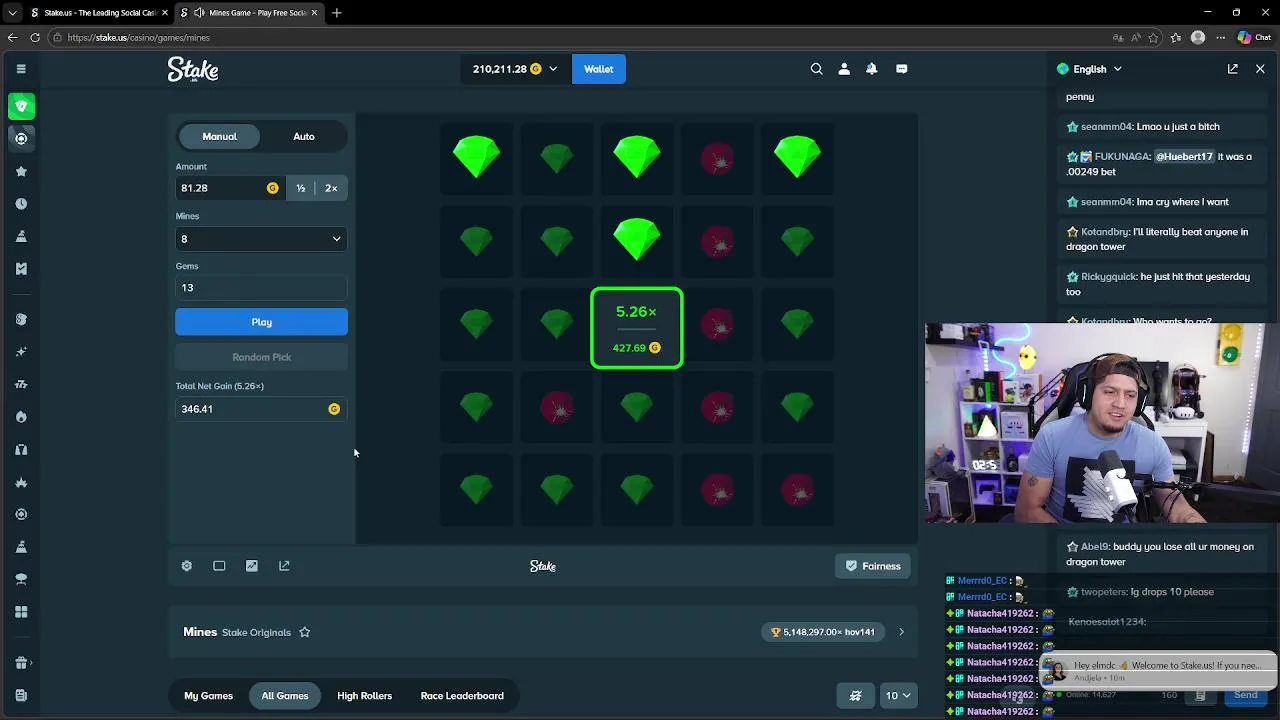This screenshot has height=720, width=1280.
Task: Open the sidebar gift icon
Action: tap(21, 662)
